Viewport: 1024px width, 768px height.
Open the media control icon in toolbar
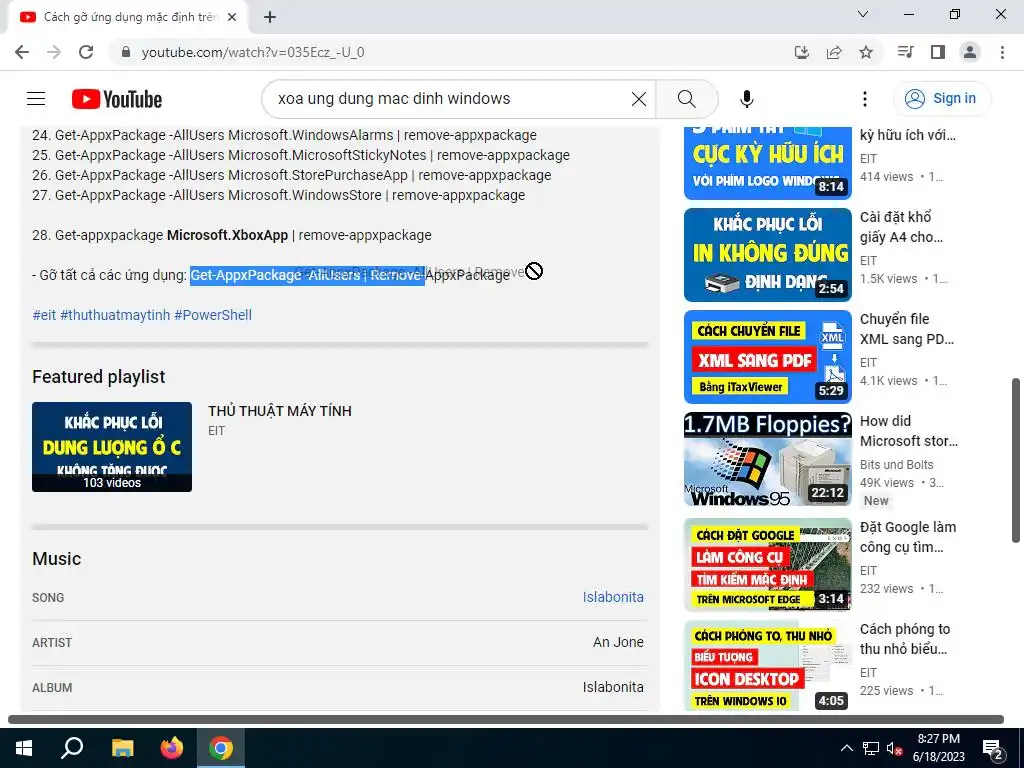905,52
